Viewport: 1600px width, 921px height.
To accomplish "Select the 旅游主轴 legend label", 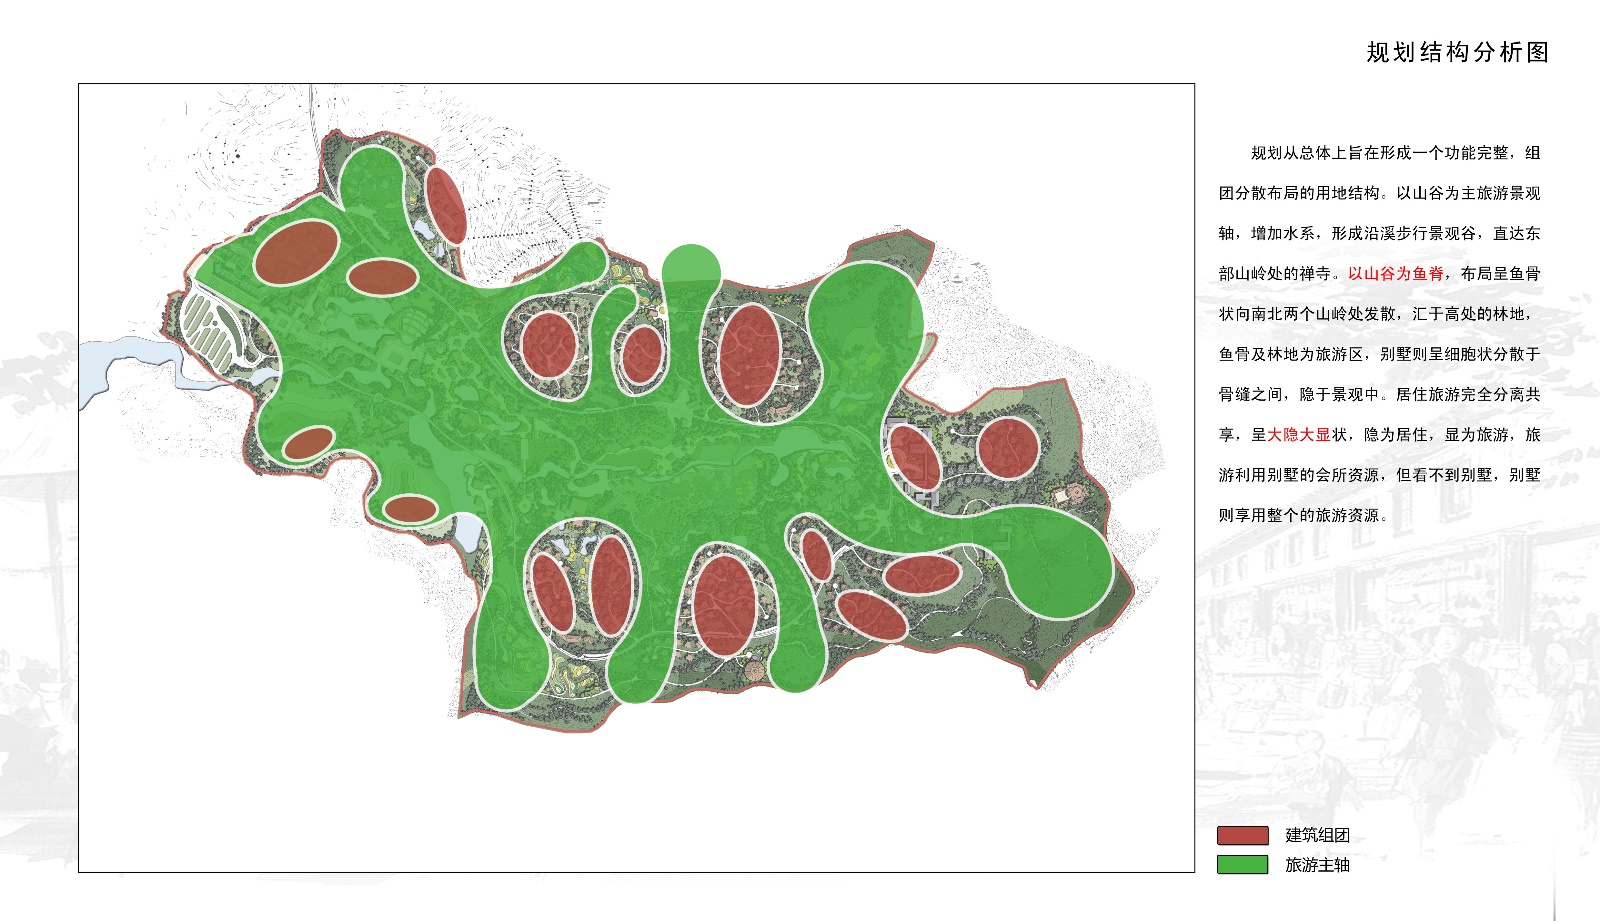I will [x=1317, y=865].
